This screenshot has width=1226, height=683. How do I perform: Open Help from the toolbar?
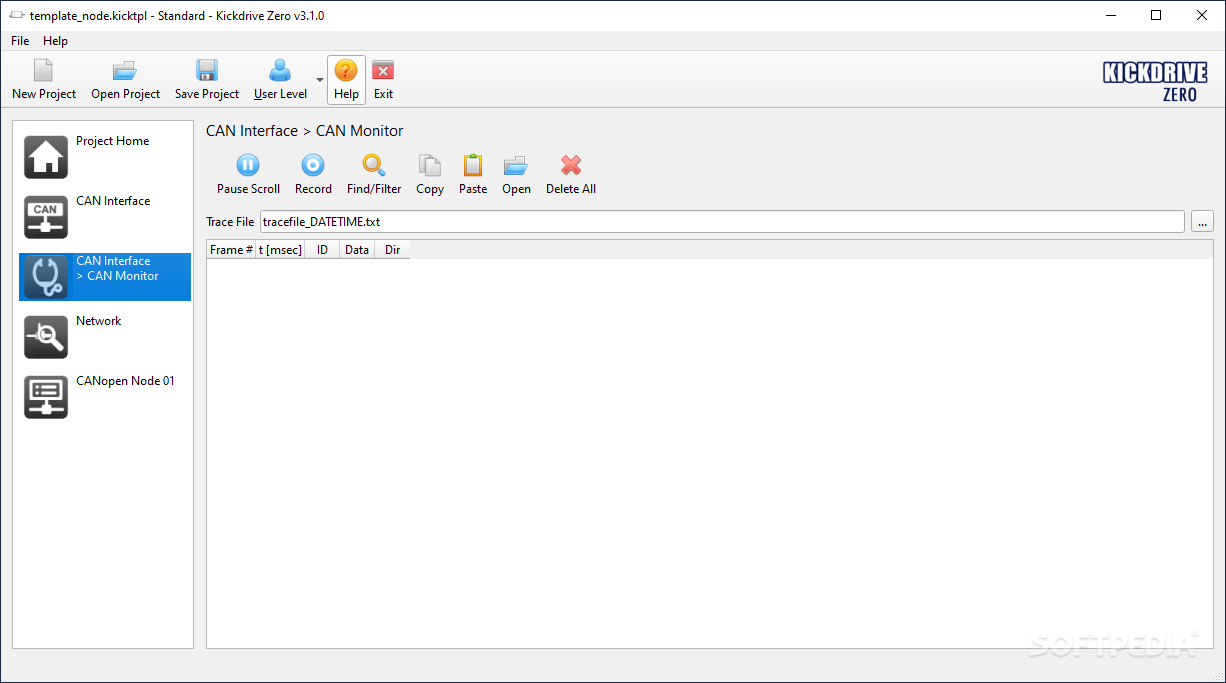pyautogui.click(x=346, y=80)
